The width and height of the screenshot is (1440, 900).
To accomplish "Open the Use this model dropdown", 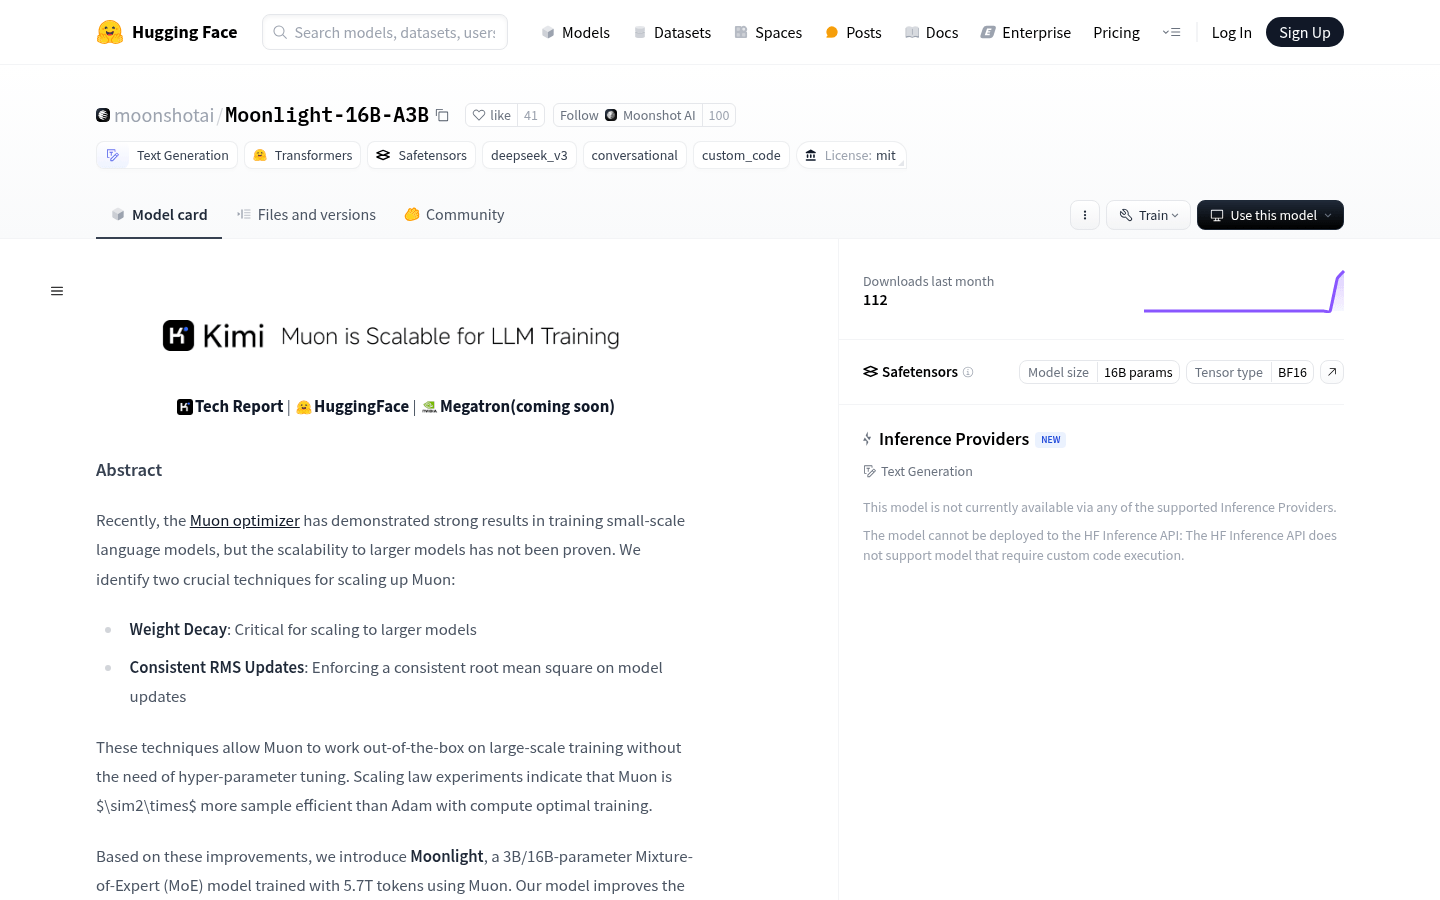I will click(x=1270, y=215).
